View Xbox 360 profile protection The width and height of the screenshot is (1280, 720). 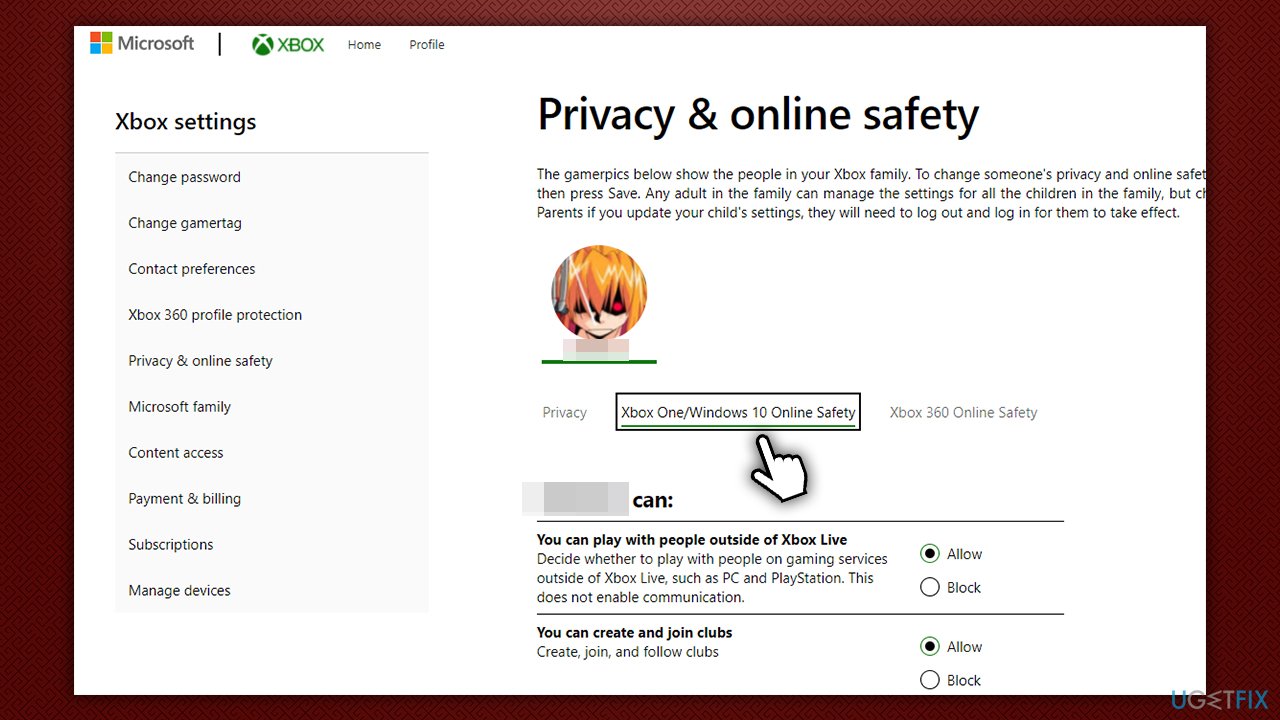click(215, 315)
